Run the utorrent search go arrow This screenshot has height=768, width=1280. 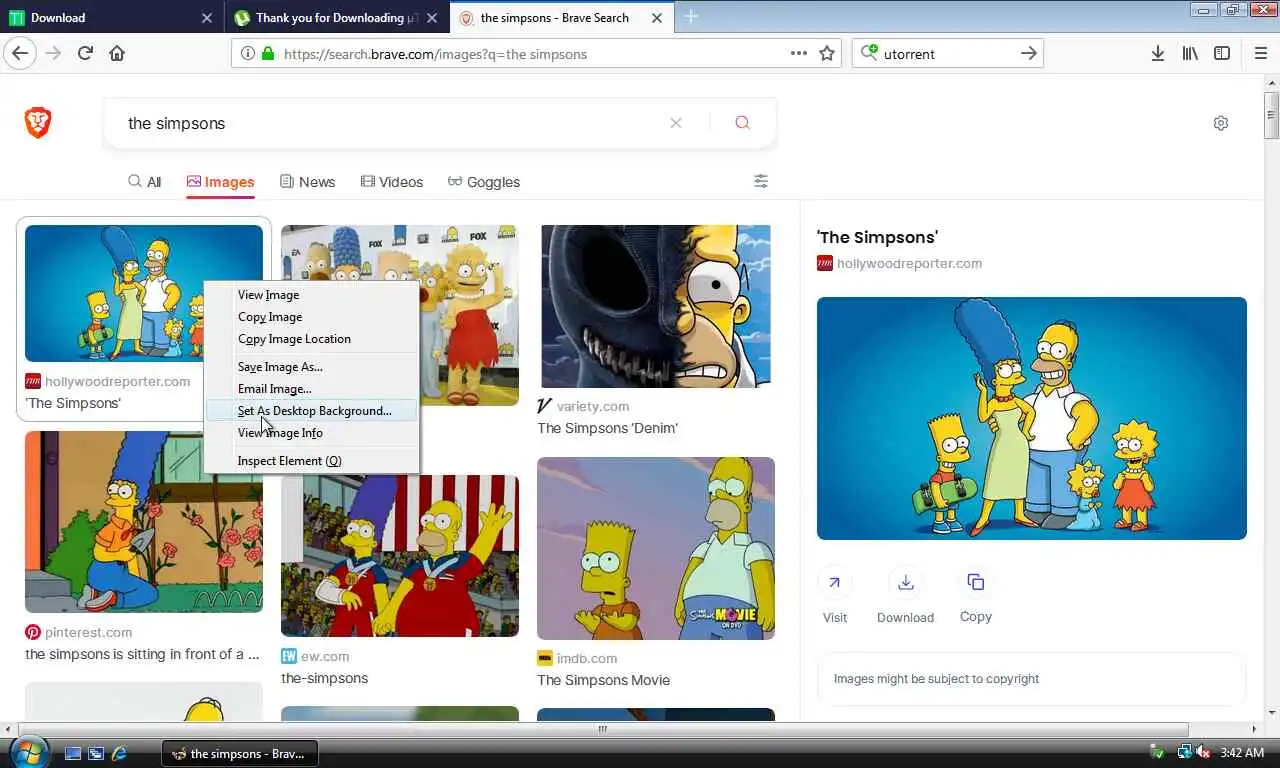(1028, 53)
